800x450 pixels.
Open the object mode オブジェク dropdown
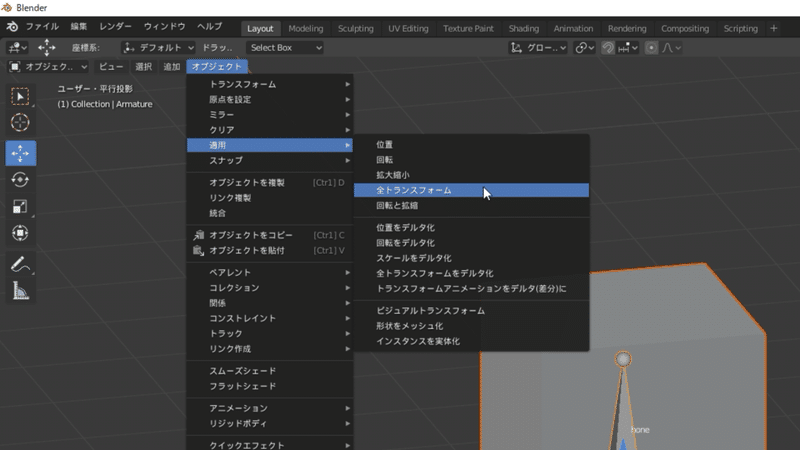click(x=48, y=67)
